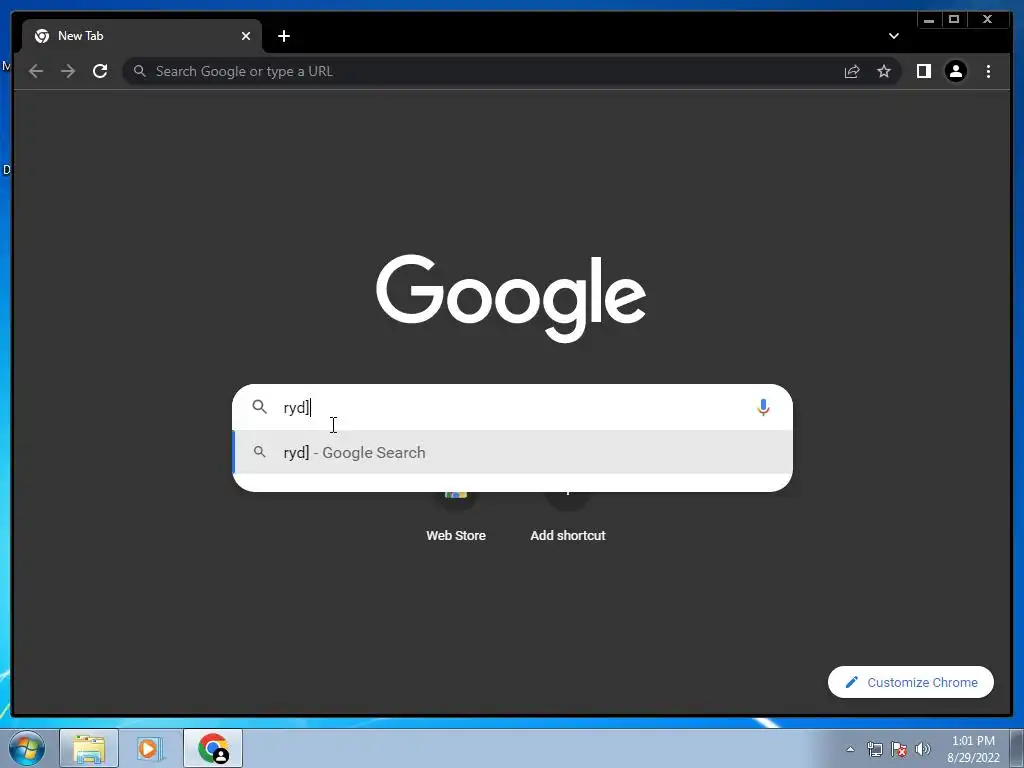1024x768 pixels.
Task: Click the magnifier icon in the search box
Action: click(259, 407)
